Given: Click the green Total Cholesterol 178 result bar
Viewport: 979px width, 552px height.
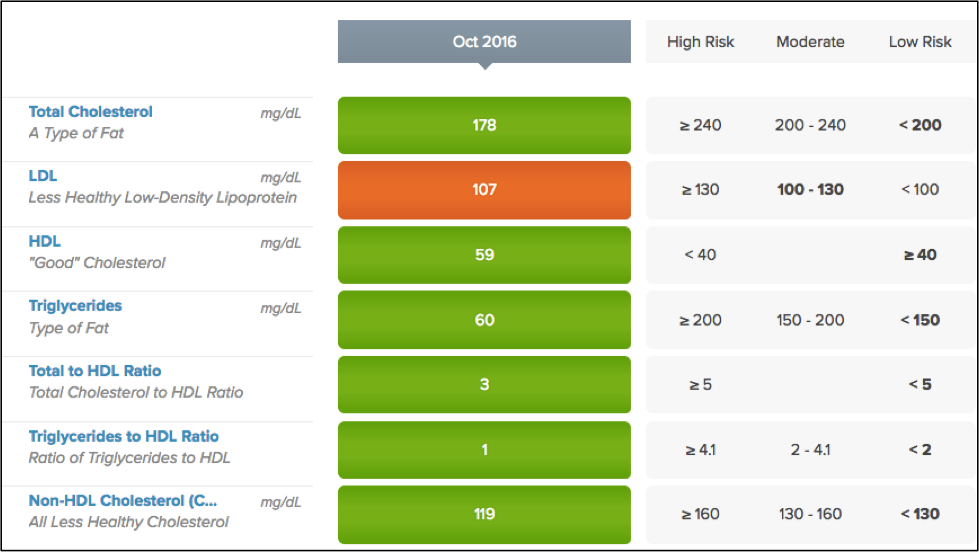Looking at the screenshot, I should pos(484,125).
